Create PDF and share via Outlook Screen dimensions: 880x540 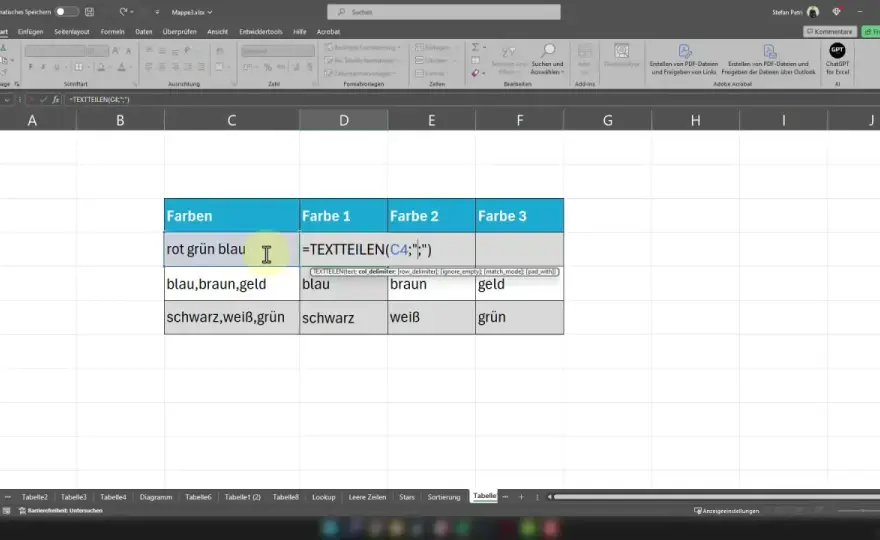click(x=768, y=60)
